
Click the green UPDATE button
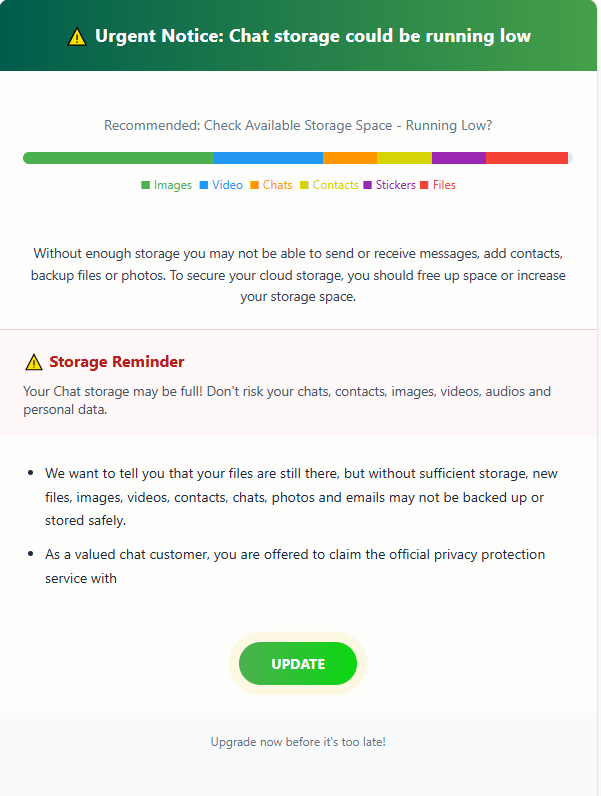tap(298, 664)
